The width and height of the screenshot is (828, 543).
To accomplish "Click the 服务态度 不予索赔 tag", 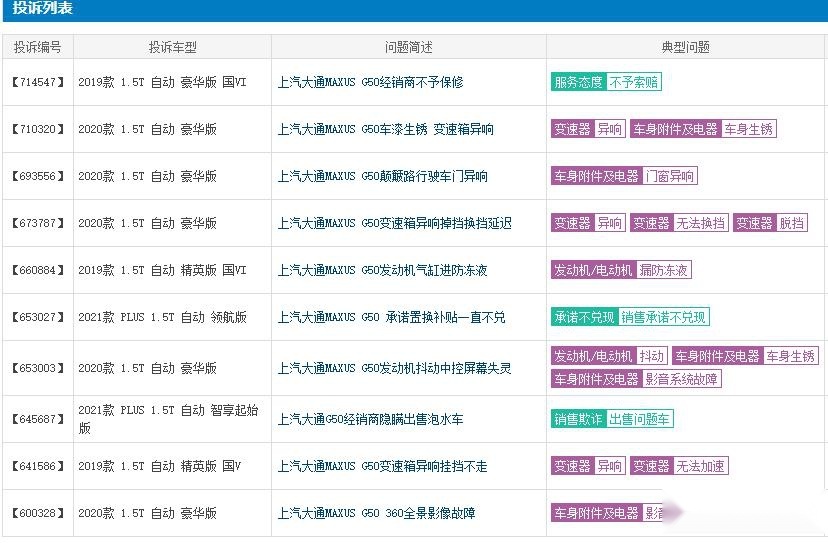I will coord(606,82).
